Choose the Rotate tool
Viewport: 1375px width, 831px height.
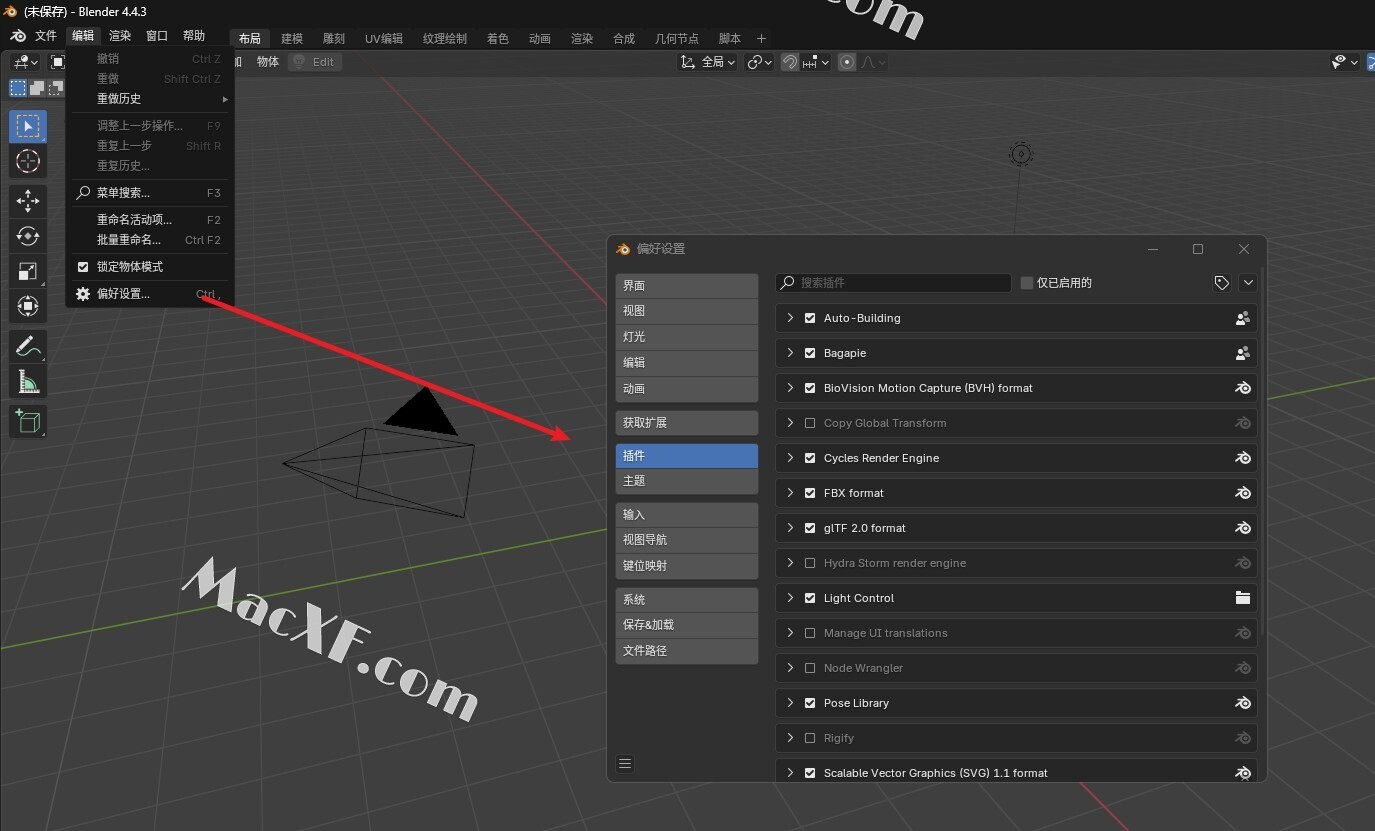click(x=28, y=236)
